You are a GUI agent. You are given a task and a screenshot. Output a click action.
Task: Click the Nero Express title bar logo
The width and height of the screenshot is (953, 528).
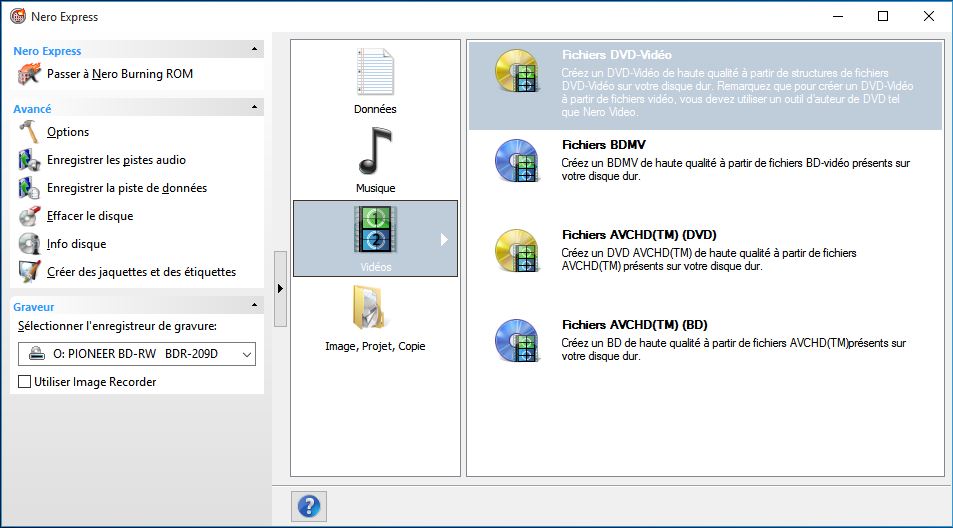pos(18,16)
